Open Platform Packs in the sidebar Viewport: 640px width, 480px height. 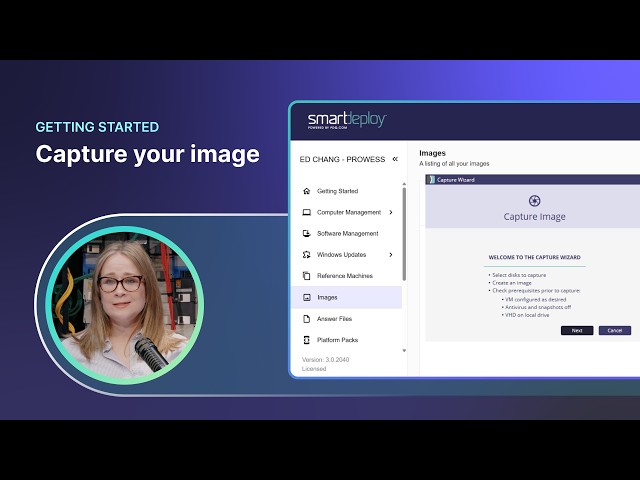point(346,340)
